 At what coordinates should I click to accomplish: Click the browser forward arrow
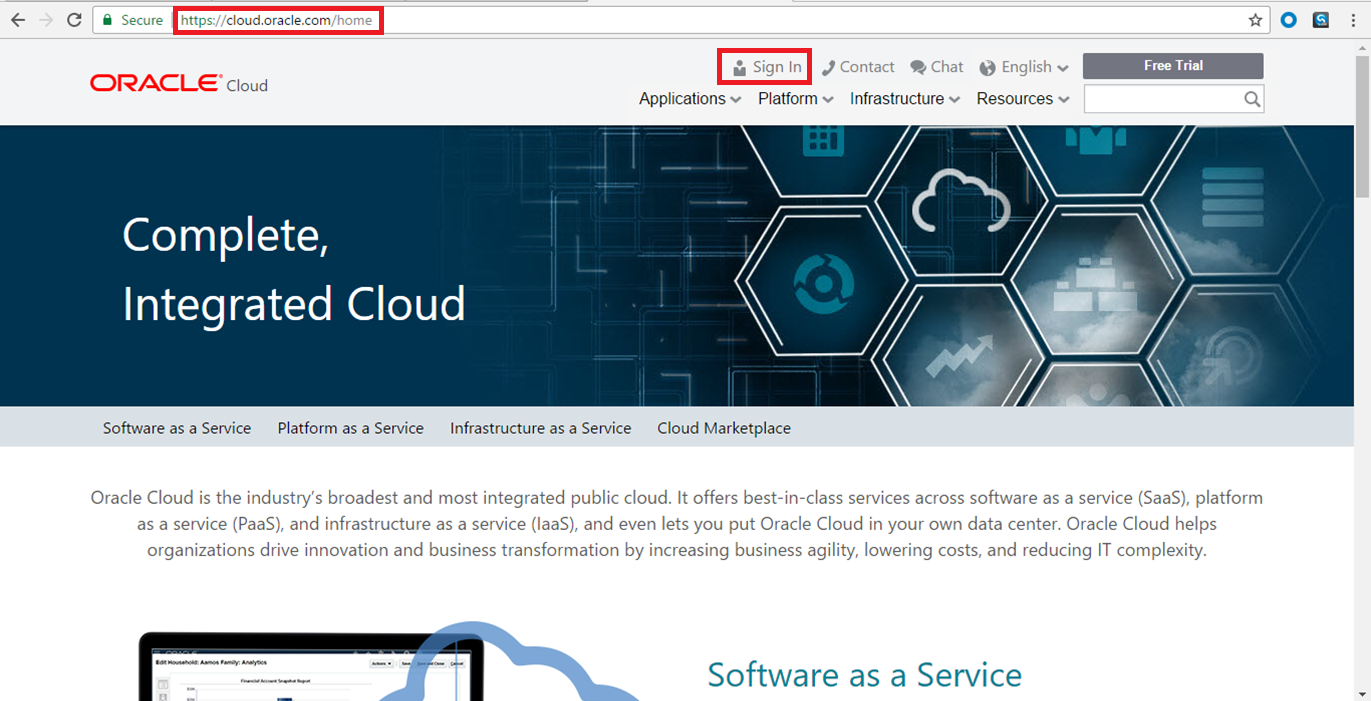click(x=46, y=20)
